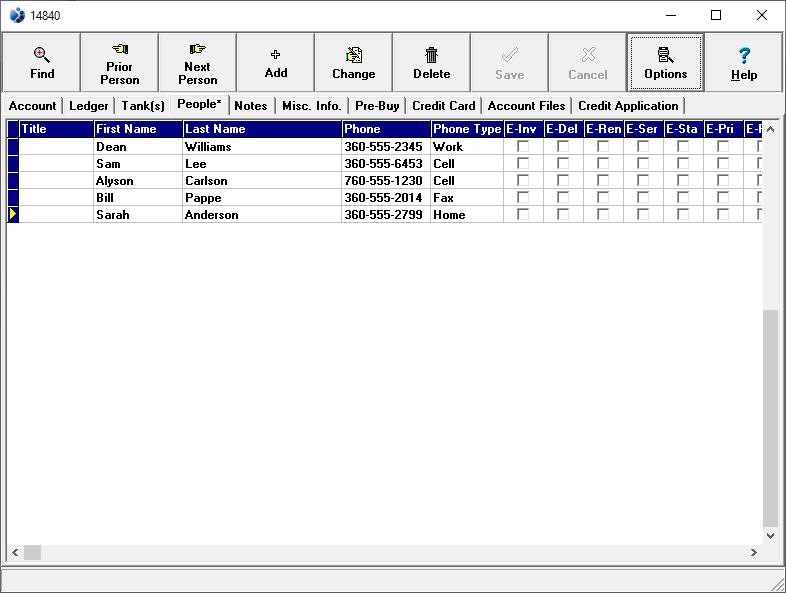Click the Phone Type column header

point(467,129)
